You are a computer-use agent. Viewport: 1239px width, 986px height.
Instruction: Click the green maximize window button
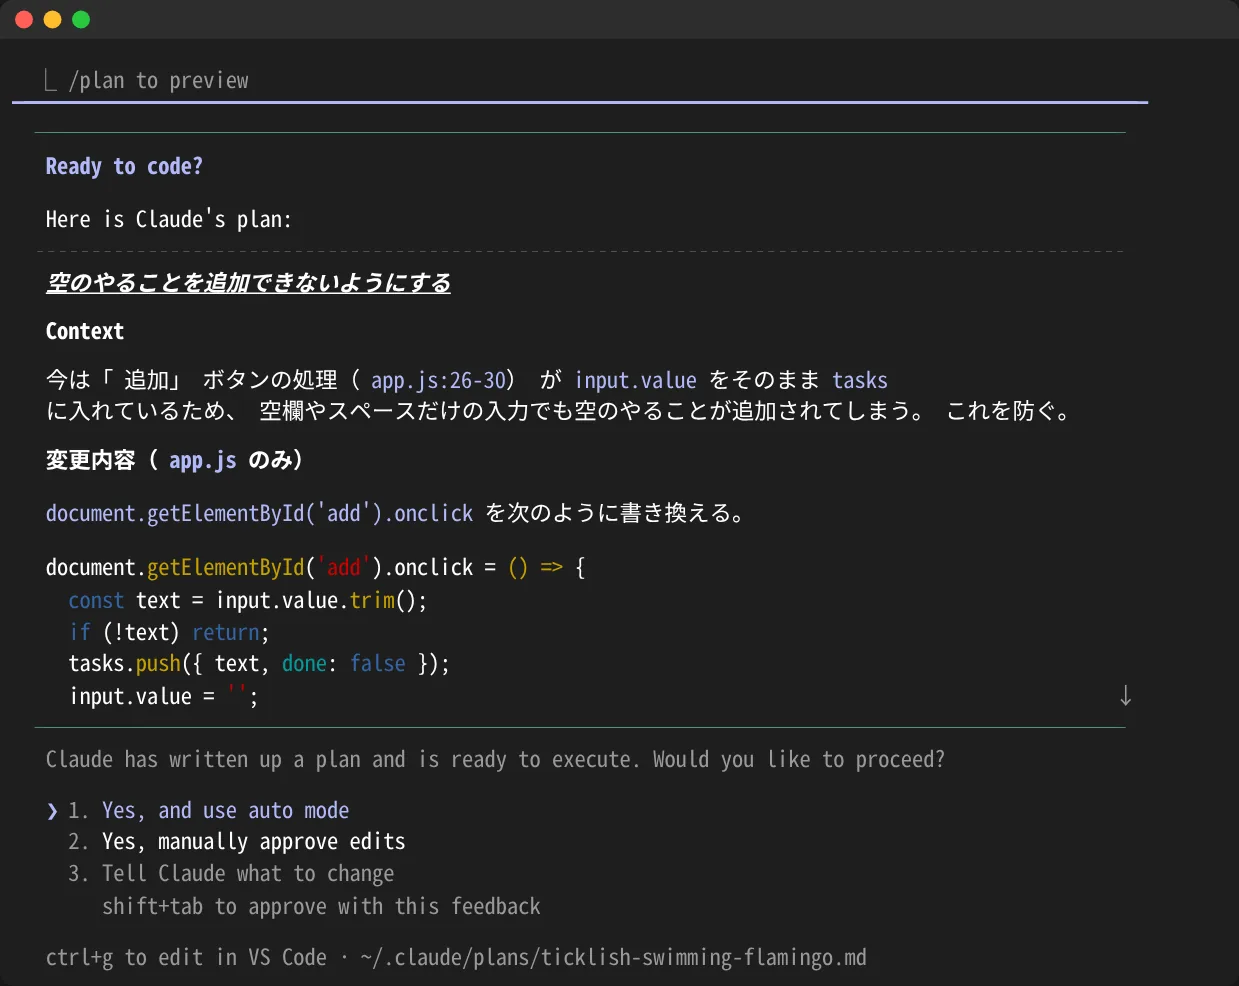tap(81, 20)
